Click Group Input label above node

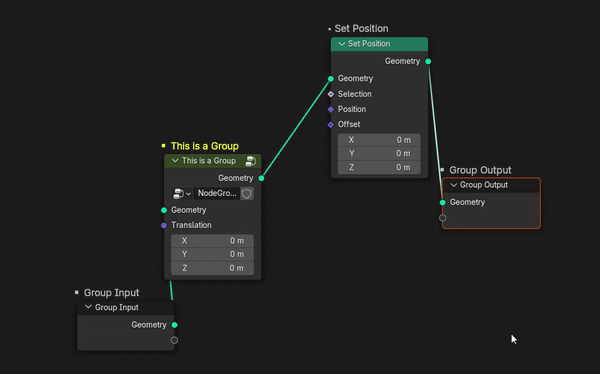point(111,293)
